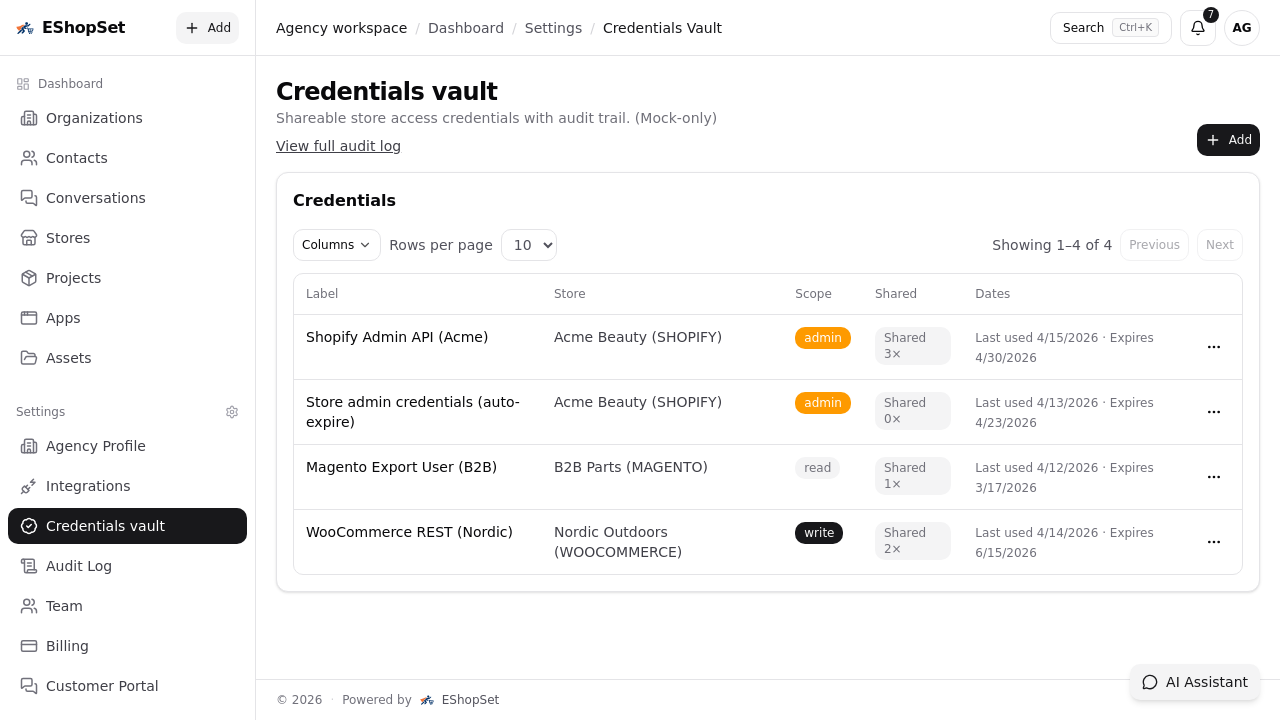Expand the Columns dropdown
This screenshot has height=720, width=1280.
(336, 245)
